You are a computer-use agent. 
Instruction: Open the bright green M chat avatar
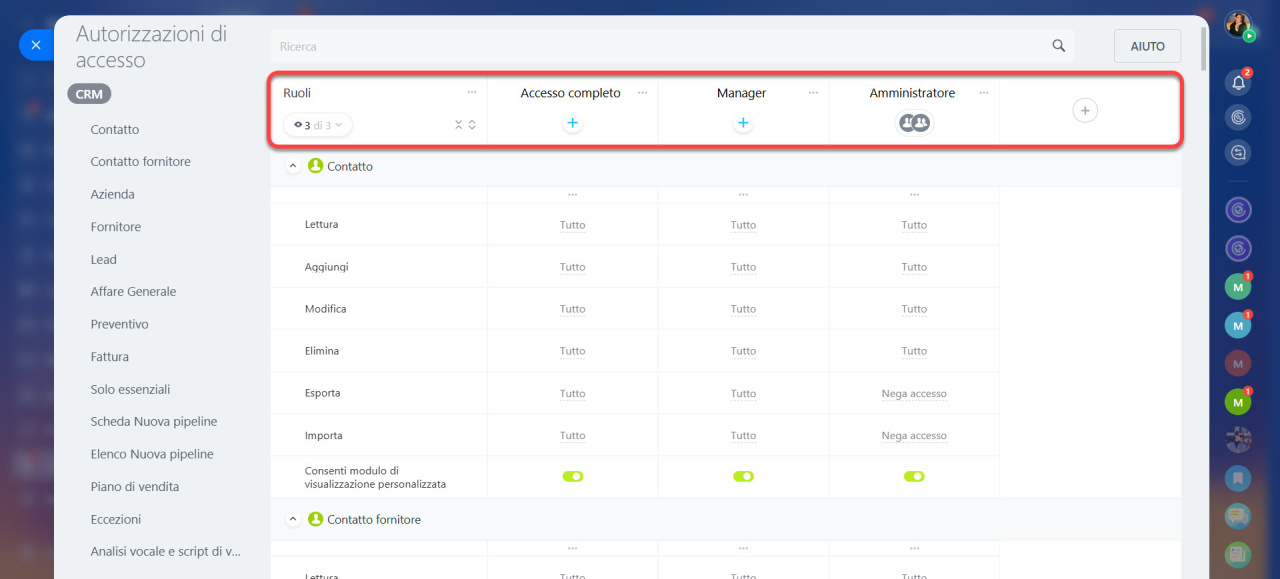pyautogui.click(x=1238, y=402)
